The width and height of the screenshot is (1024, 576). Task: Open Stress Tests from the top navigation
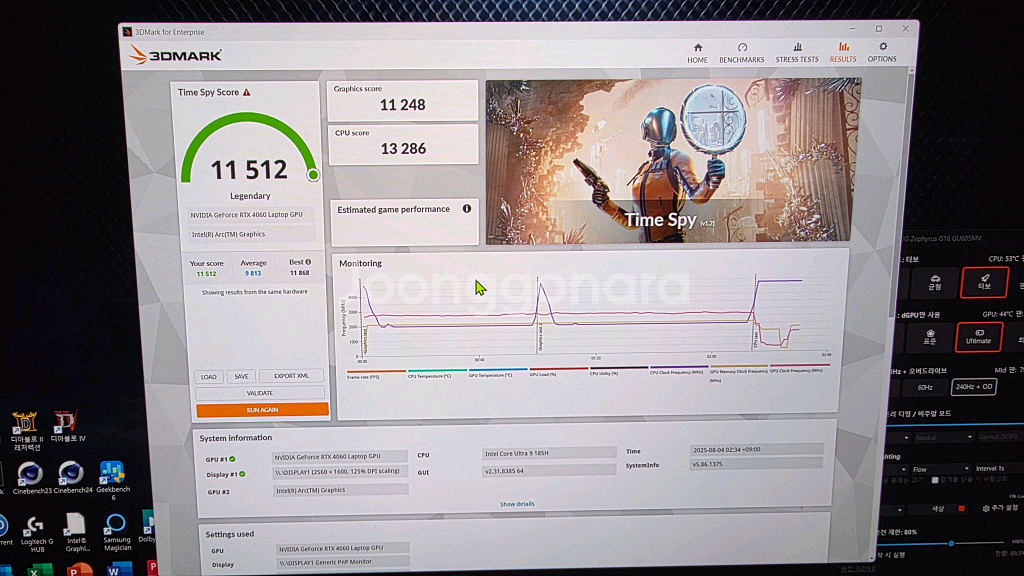tap(796, 52)
